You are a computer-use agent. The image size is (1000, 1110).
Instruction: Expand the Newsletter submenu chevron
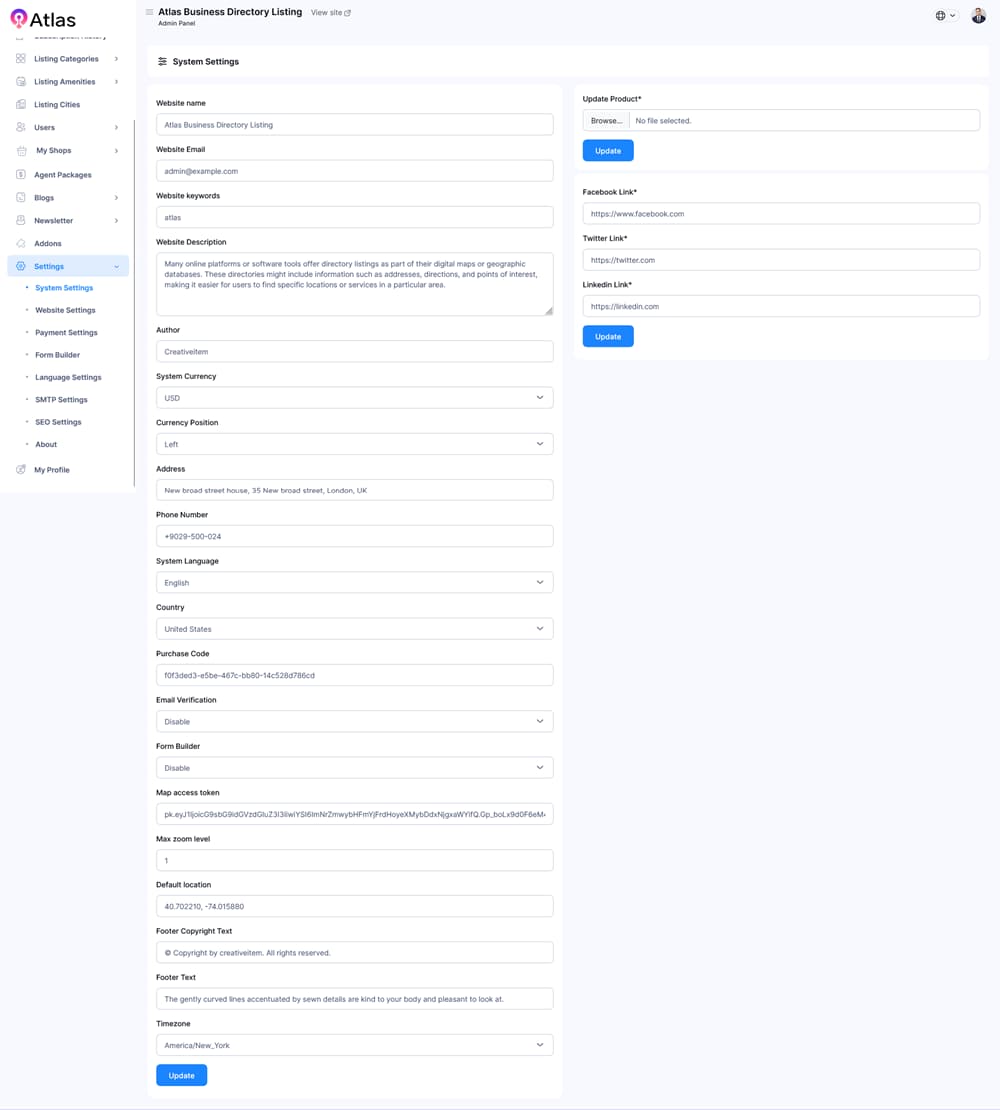[x=116, y=220]
